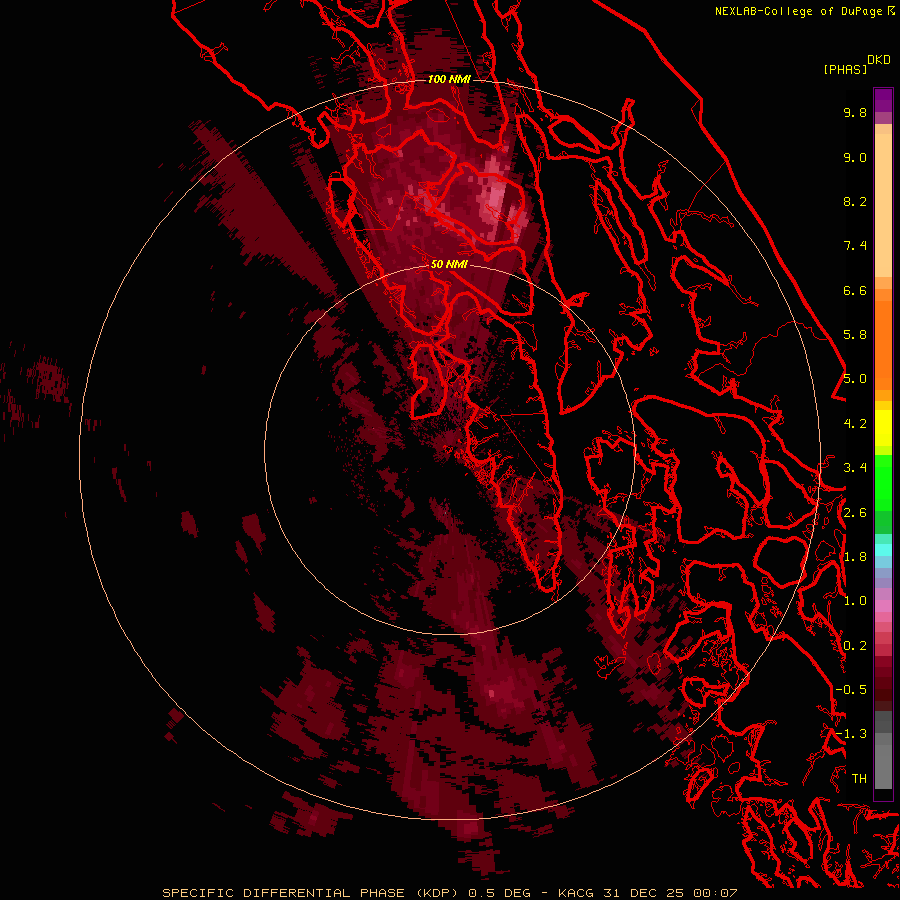The height and width of the screenshot is (900, 900).
Task: Click the 50 NMI range ring label
Action: click(x=449, y=264)
